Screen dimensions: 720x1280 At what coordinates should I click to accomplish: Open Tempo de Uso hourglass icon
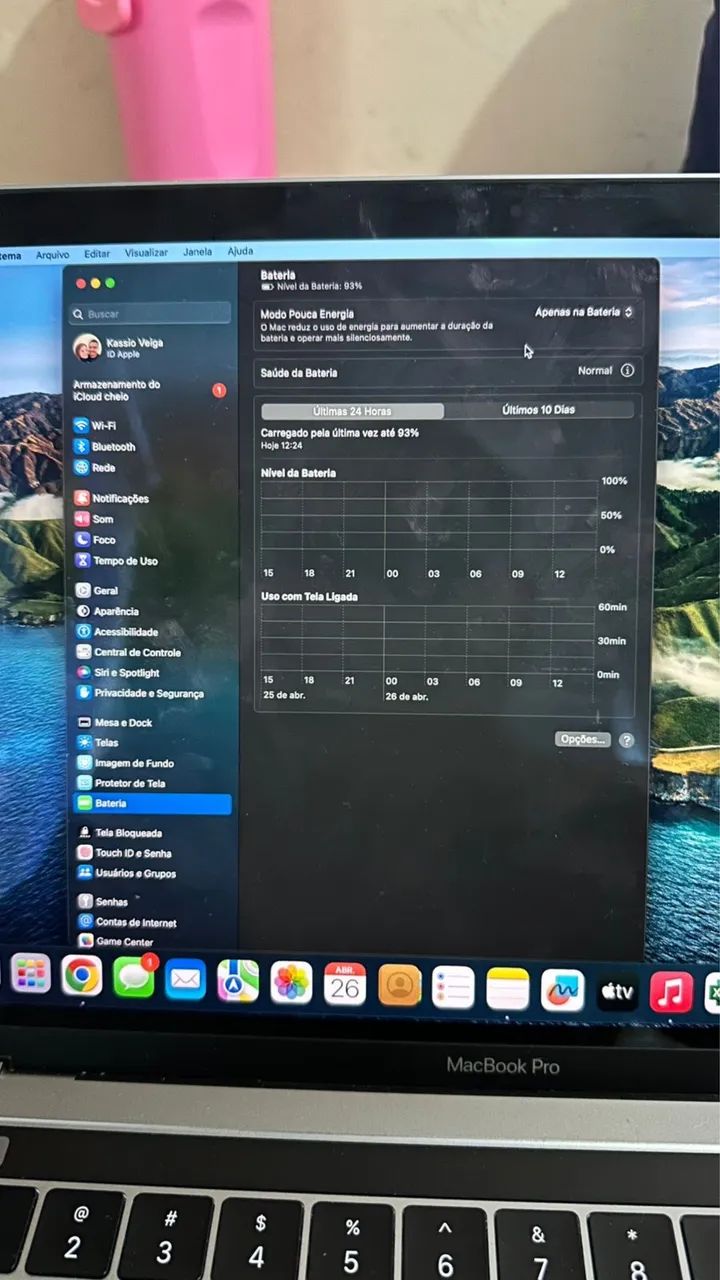pos(82,561)
